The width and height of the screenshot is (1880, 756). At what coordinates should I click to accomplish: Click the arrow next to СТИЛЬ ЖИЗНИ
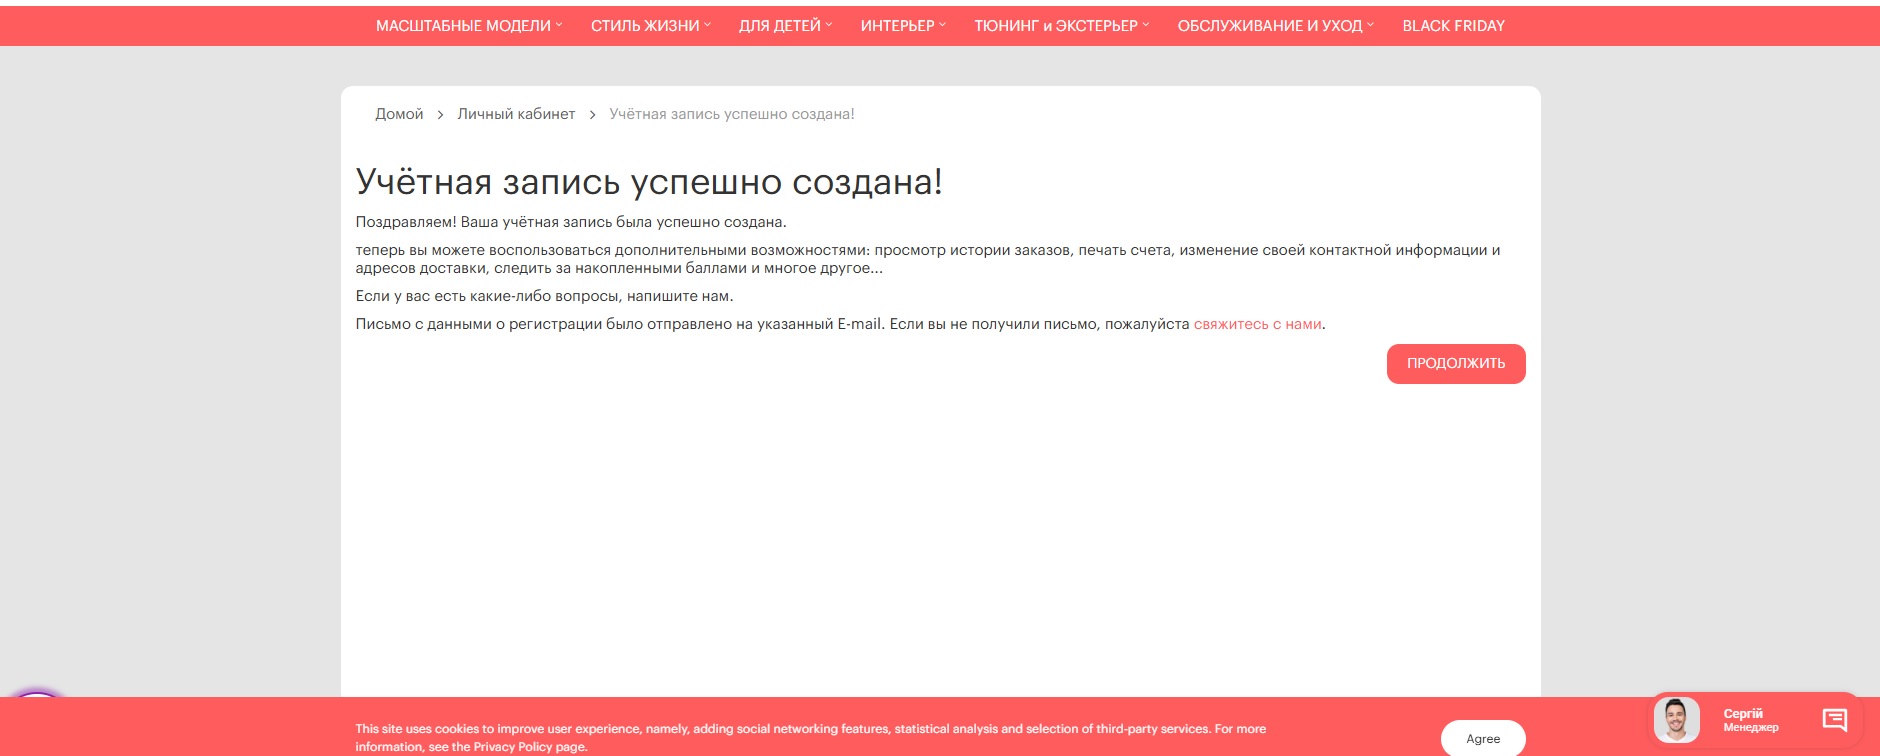tap(708, 25)
